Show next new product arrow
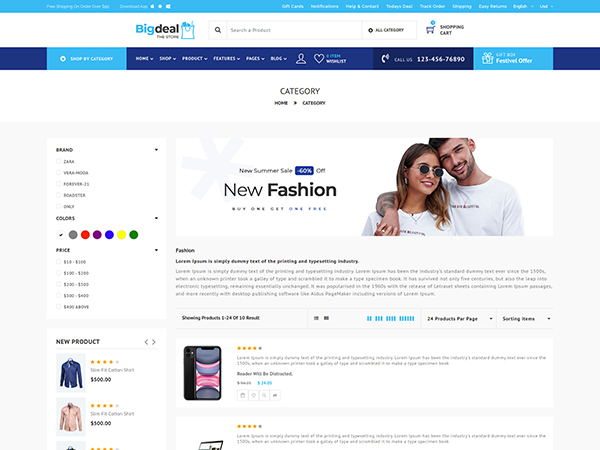 click(155, 342)
